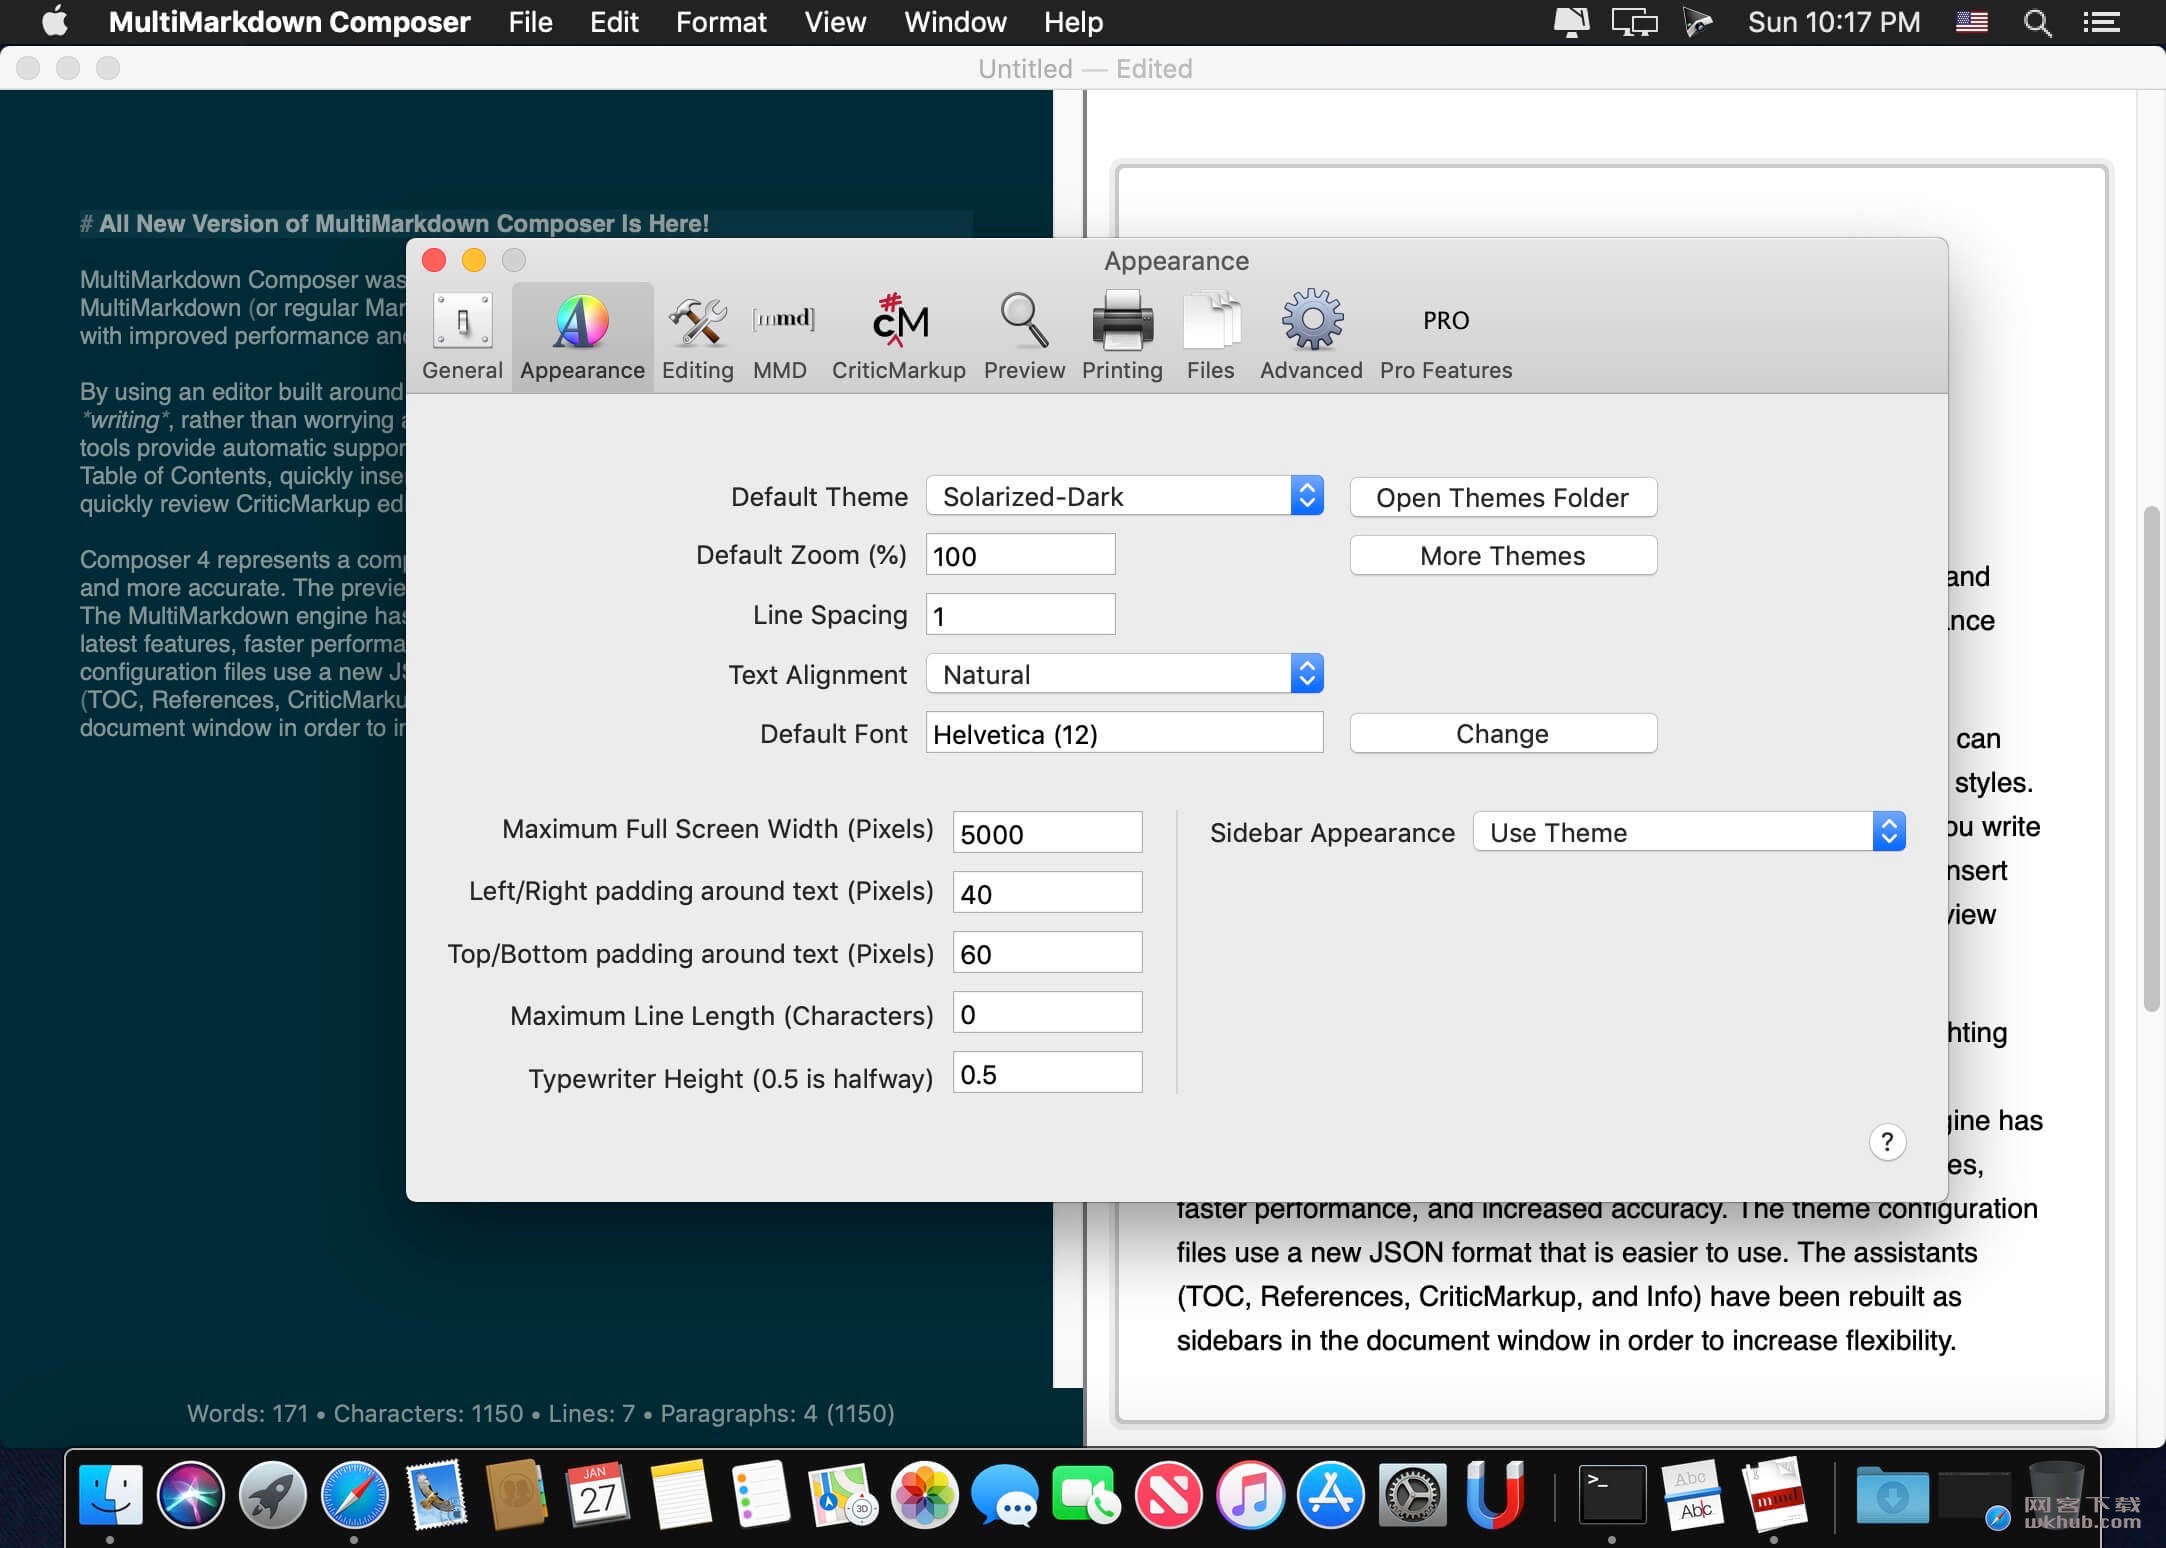
Task: Open Notes from the Dock
Action: 680,1495
